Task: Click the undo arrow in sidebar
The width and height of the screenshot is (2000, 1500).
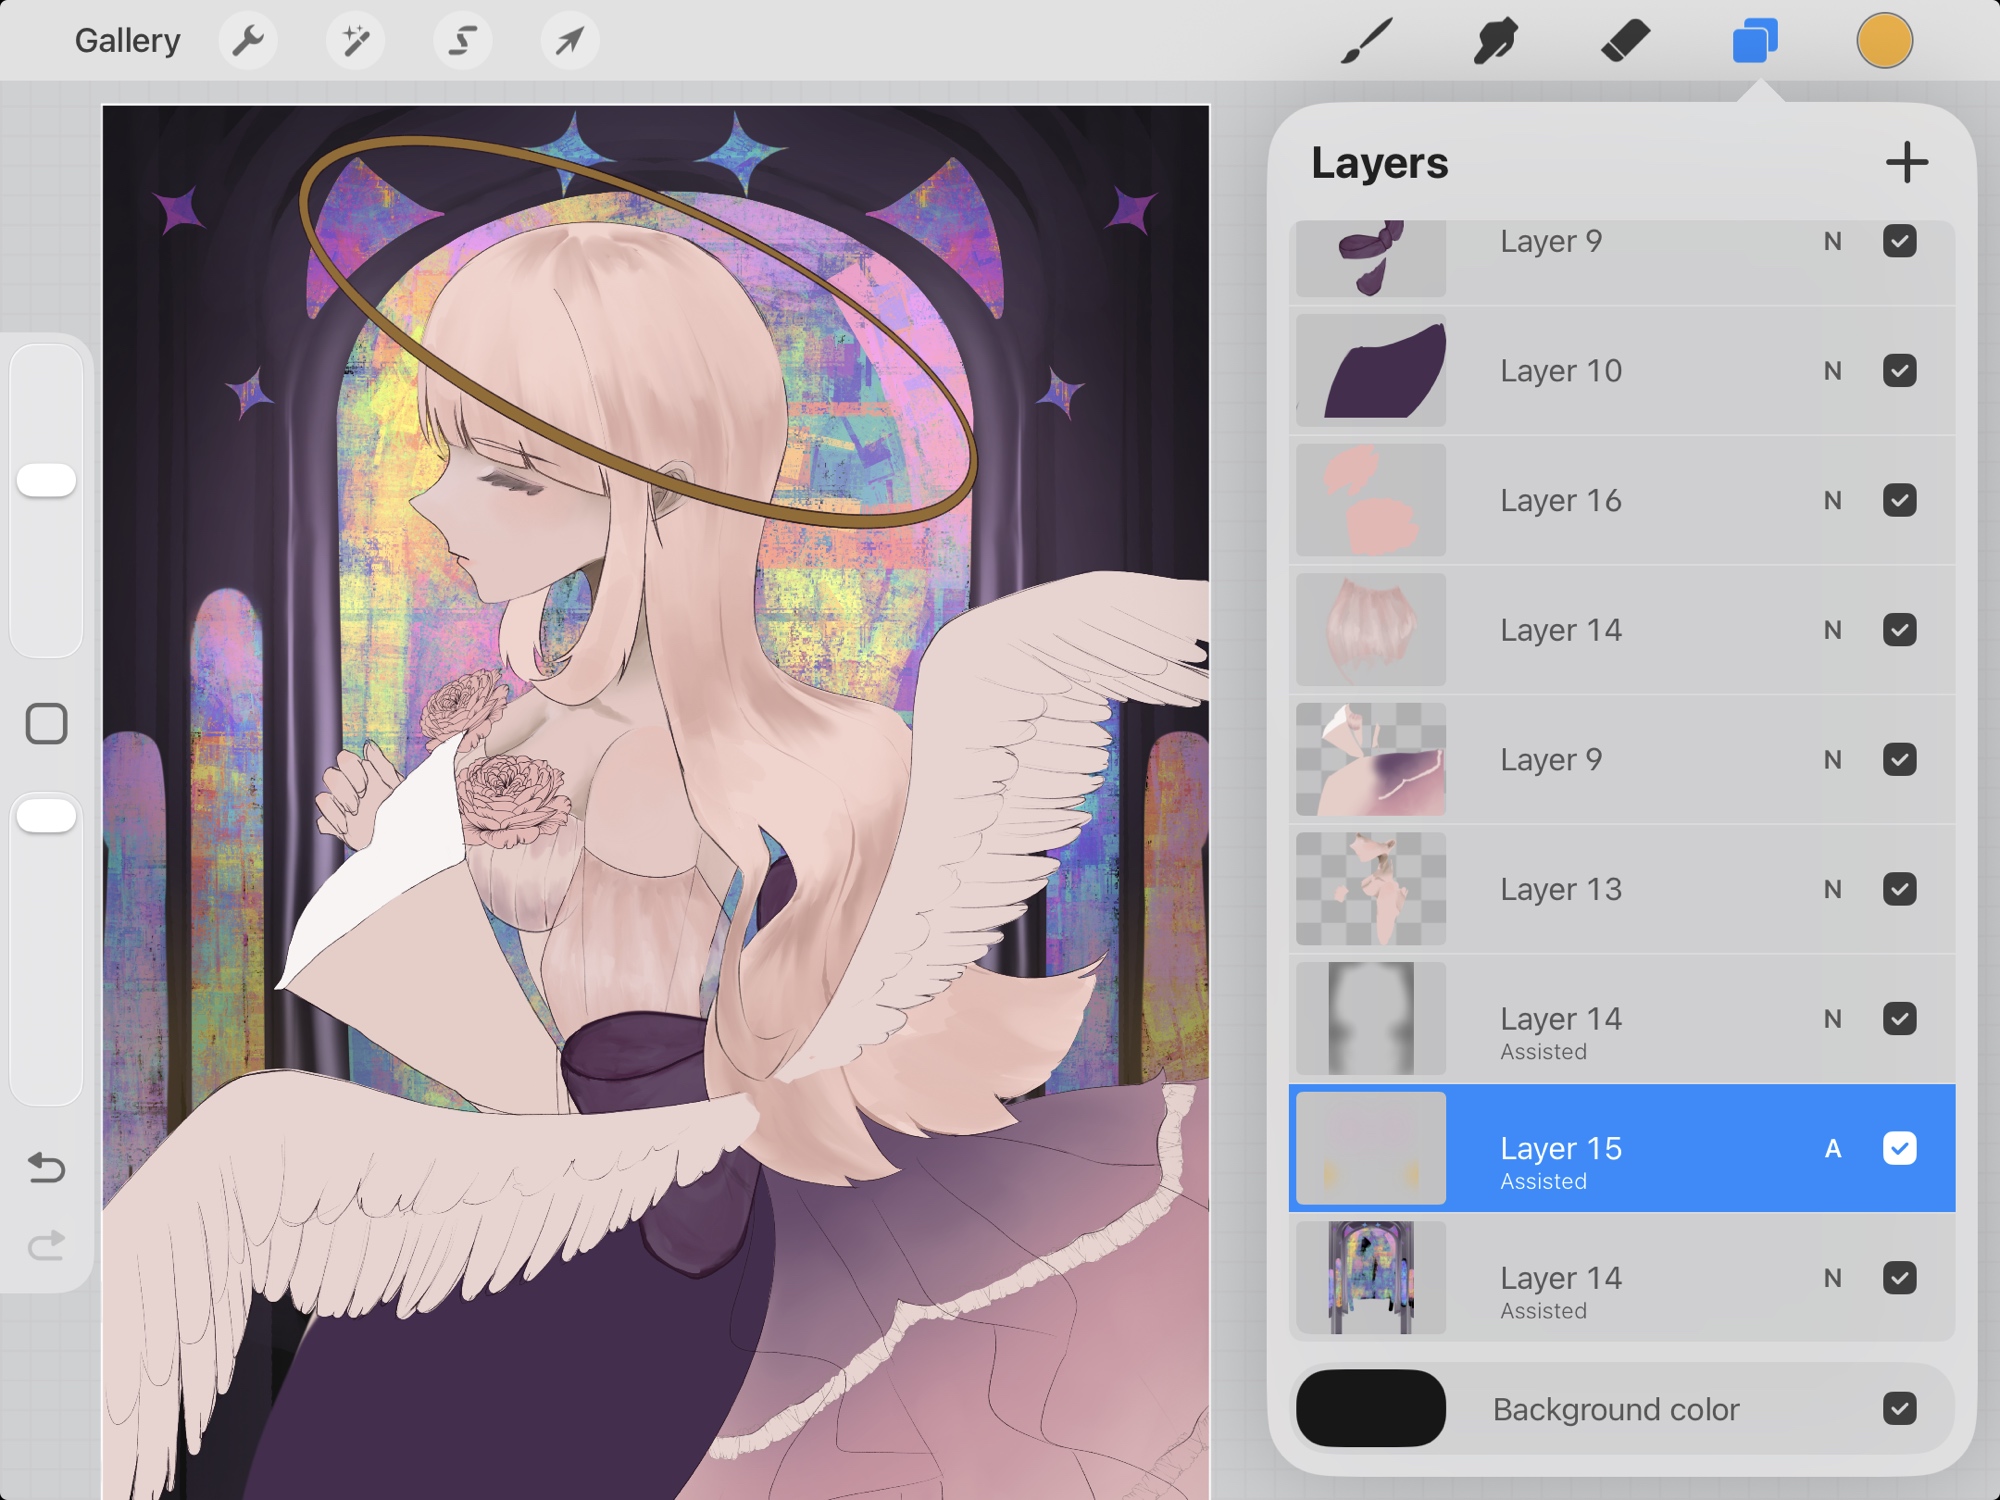Action: [46, 1166]
